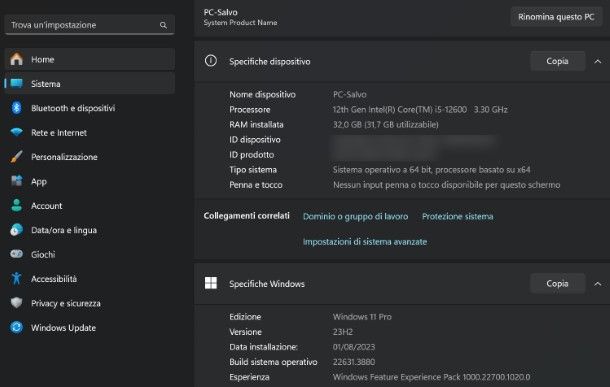Click the ID prodotto label
The image size is (610, 387).
[252, 155]
